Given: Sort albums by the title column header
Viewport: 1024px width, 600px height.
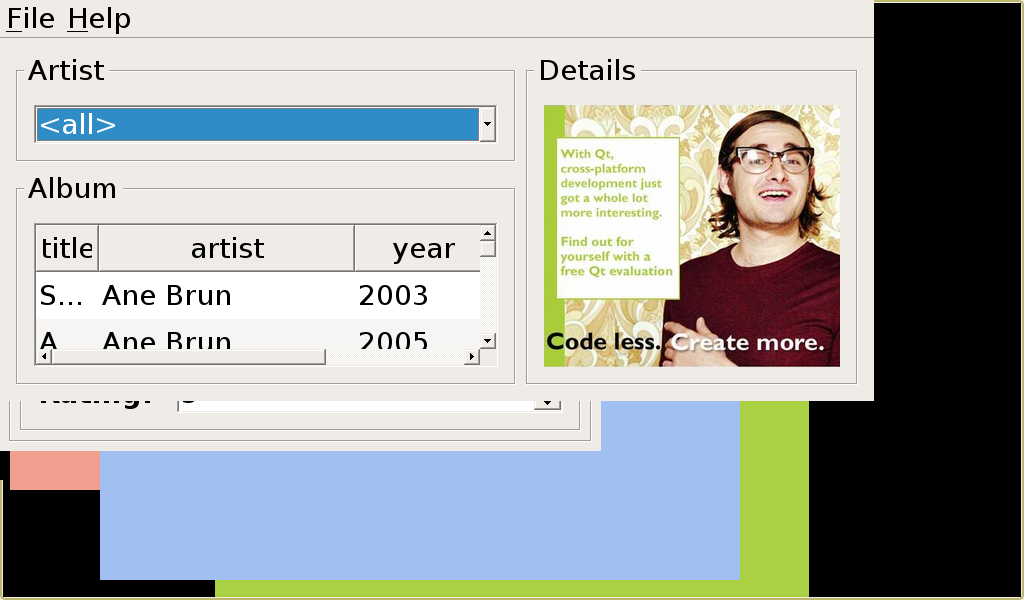Looking at the screenshot, I should [67, 248].
